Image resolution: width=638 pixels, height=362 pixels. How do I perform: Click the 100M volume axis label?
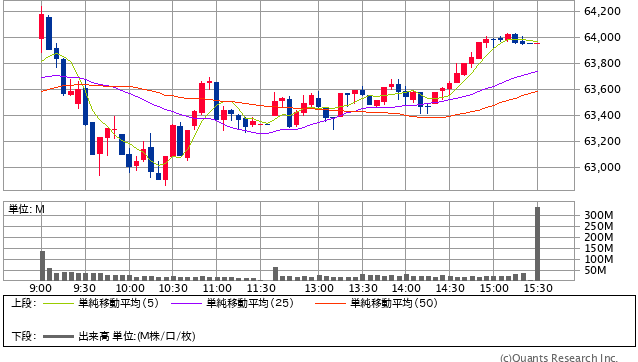click(599, 259)
